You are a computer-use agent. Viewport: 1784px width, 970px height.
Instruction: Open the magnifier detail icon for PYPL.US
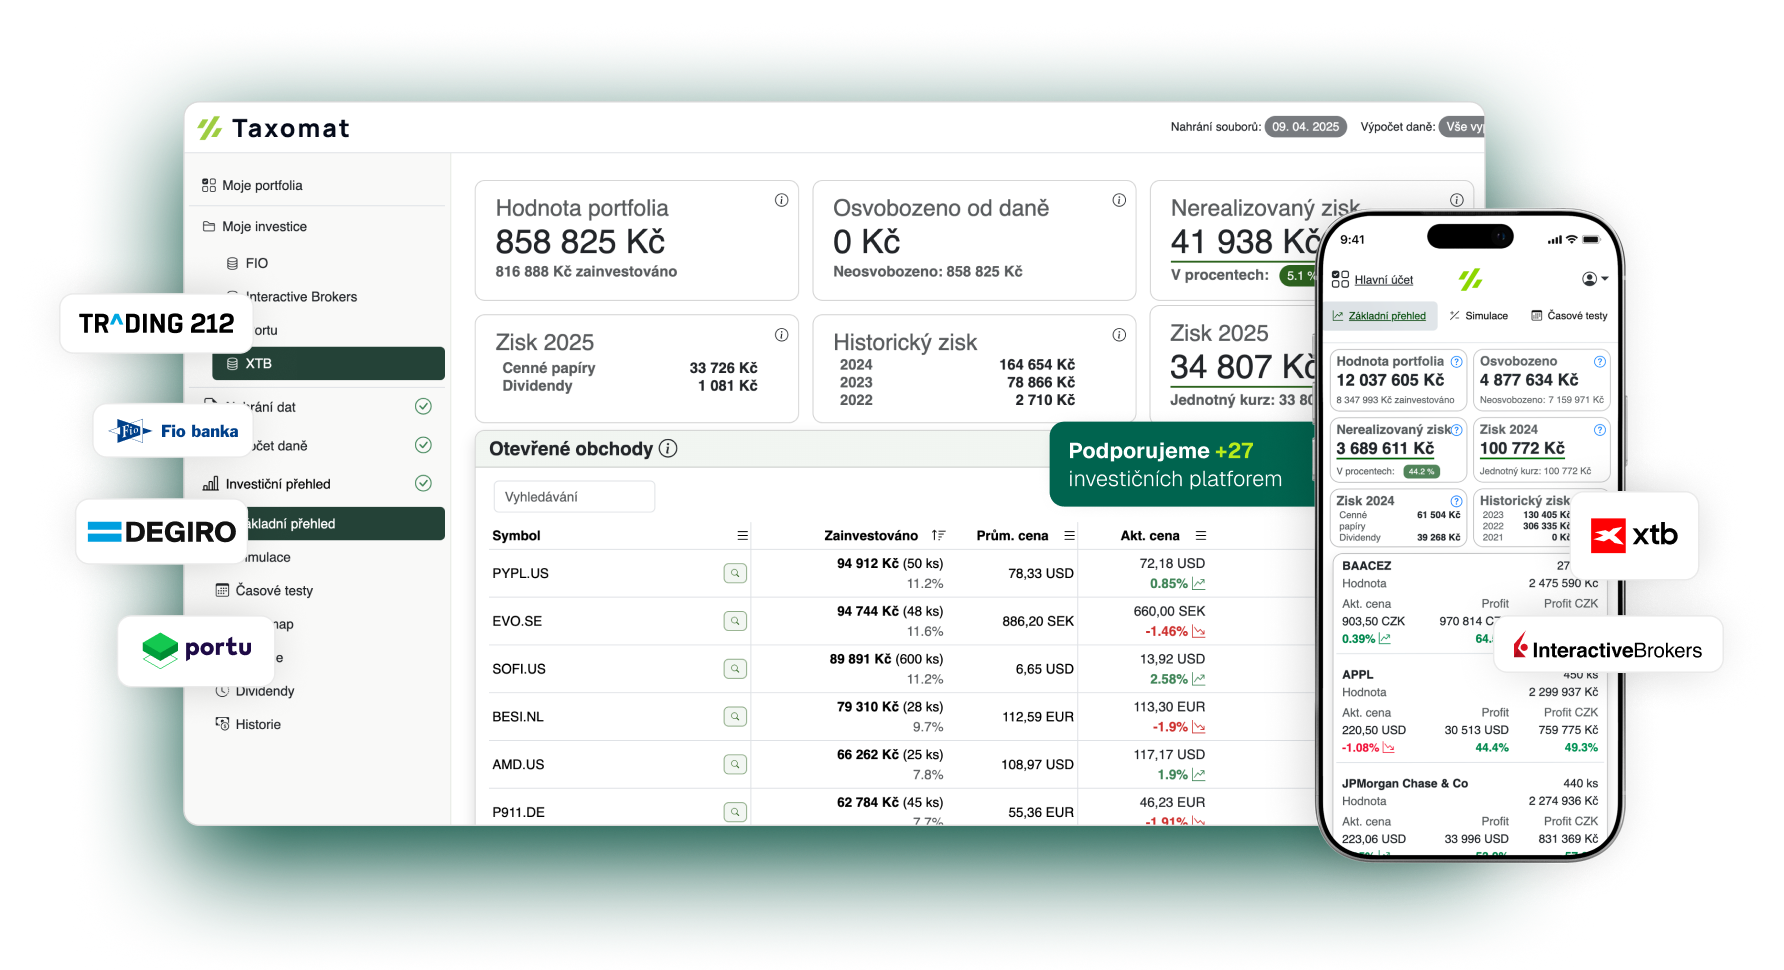coord(735,573)
